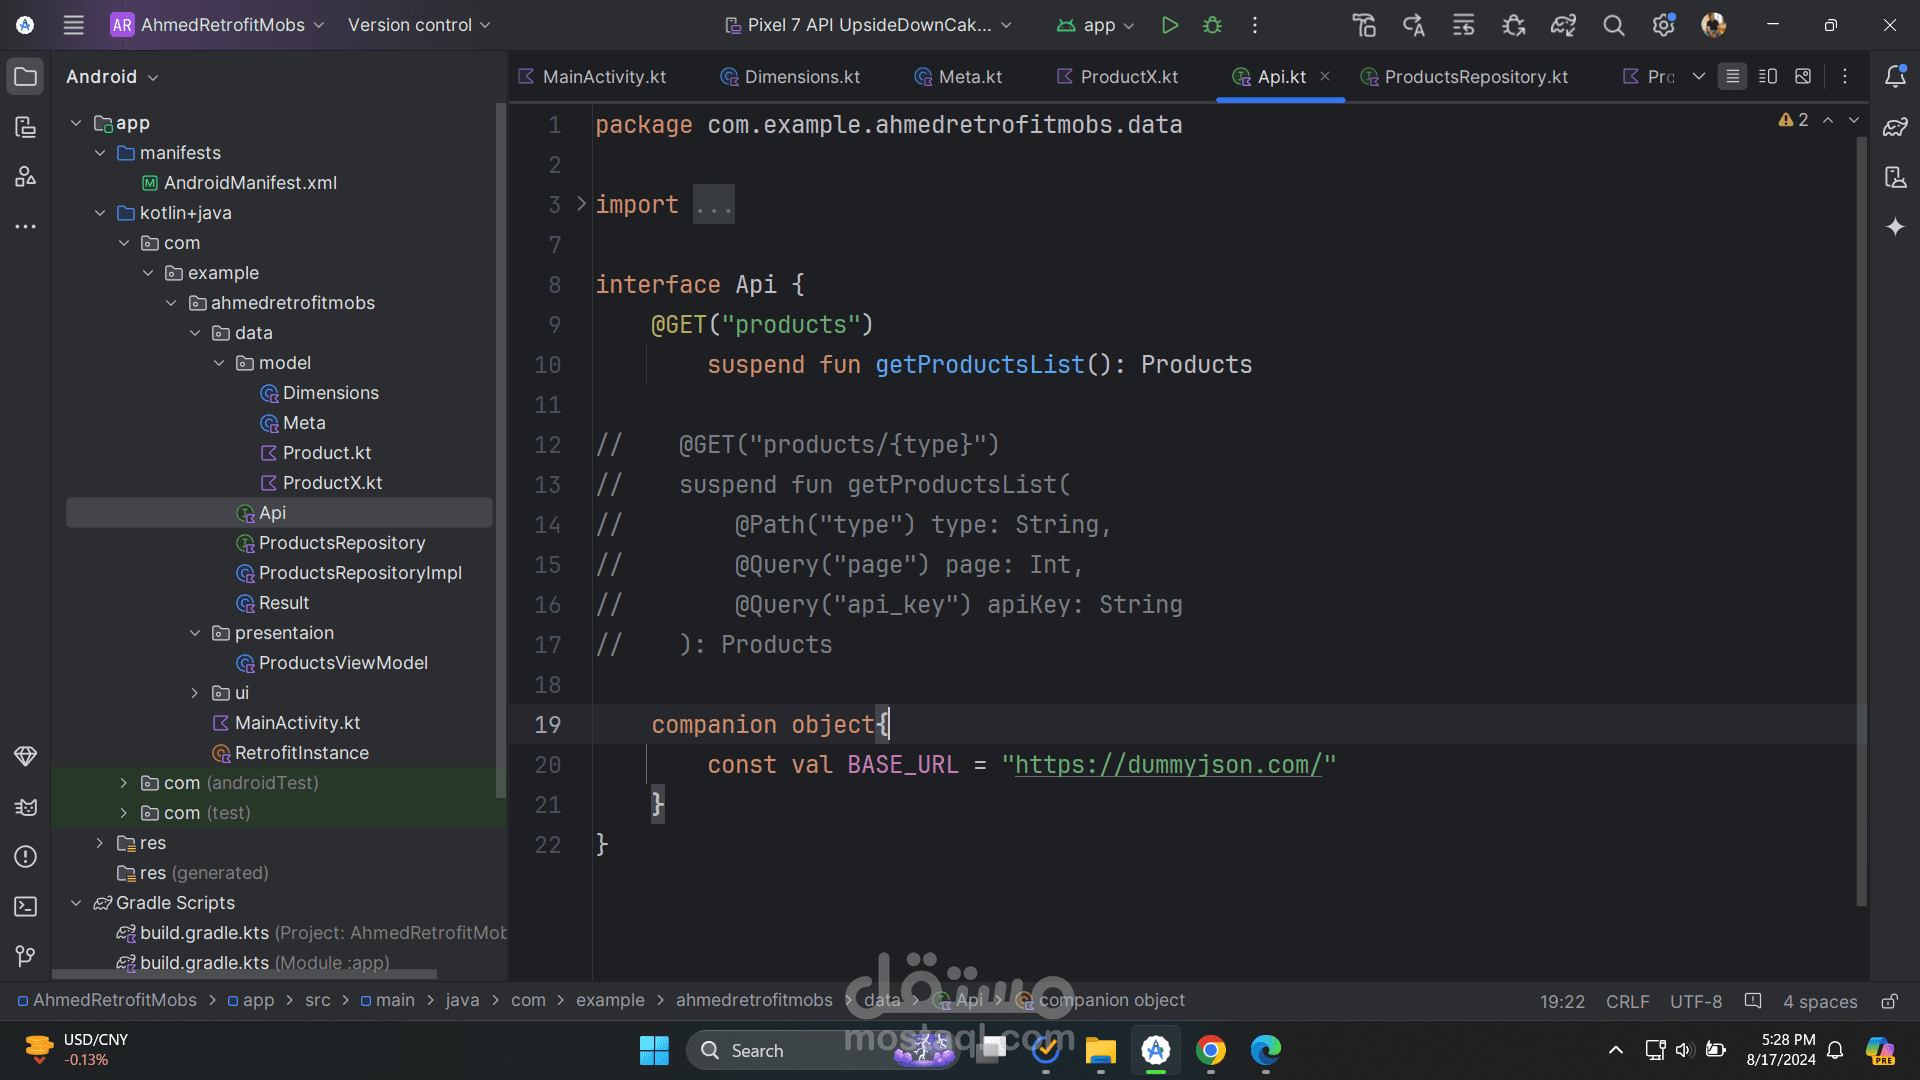The height and width of the screenshot is (1080, 1920).
Task: Open the Problems tool window icon
Action: (x=26, y=857)
